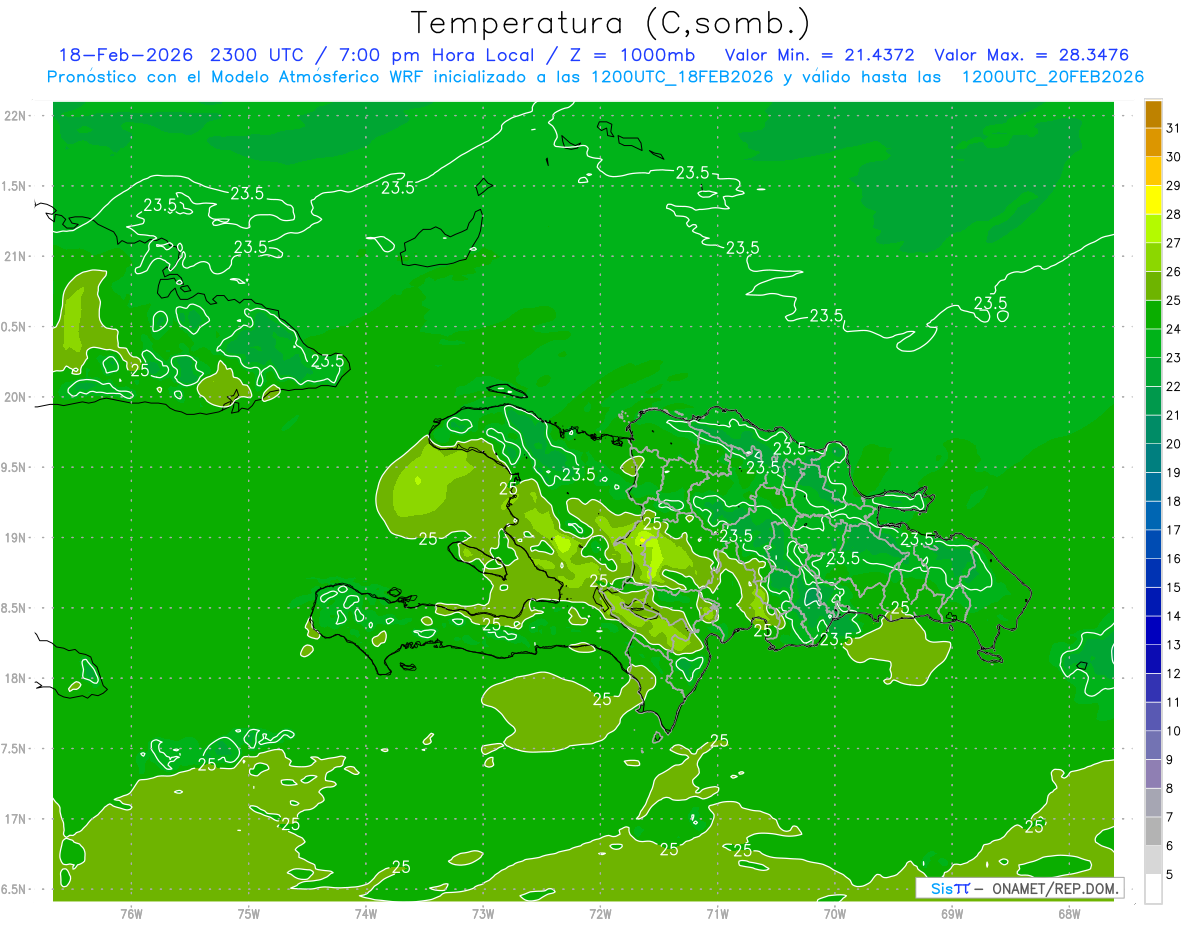
Task: Select 'Valor Max. = 28.3476' text
Action: pos(1031,55)
